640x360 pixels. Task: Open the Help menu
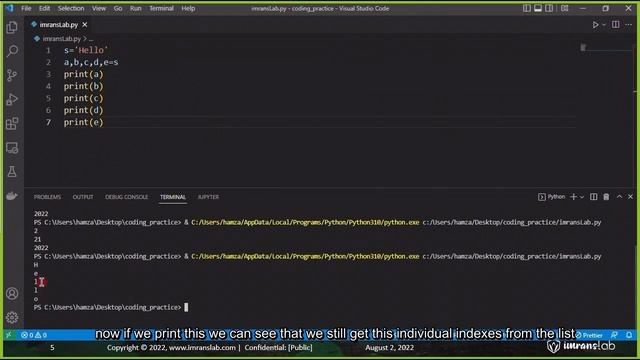tap(188, 8)
